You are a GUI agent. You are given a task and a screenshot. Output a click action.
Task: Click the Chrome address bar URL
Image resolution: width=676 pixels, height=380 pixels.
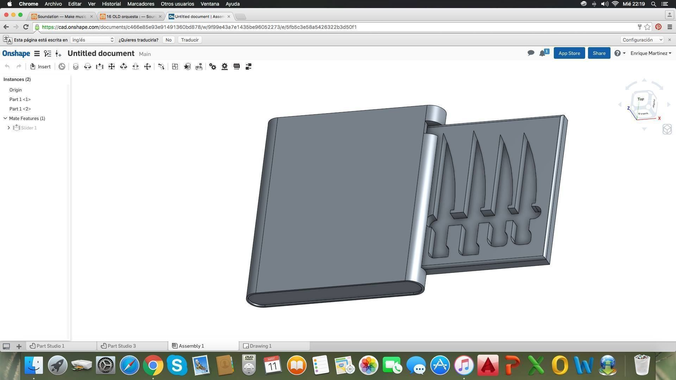tap(199, 27)
